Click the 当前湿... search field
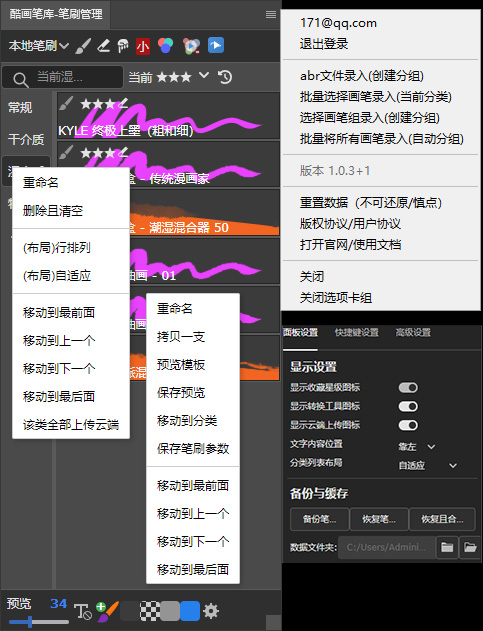Image resolution: width=483 pixels, height=631 pixels. click(62, 77)
